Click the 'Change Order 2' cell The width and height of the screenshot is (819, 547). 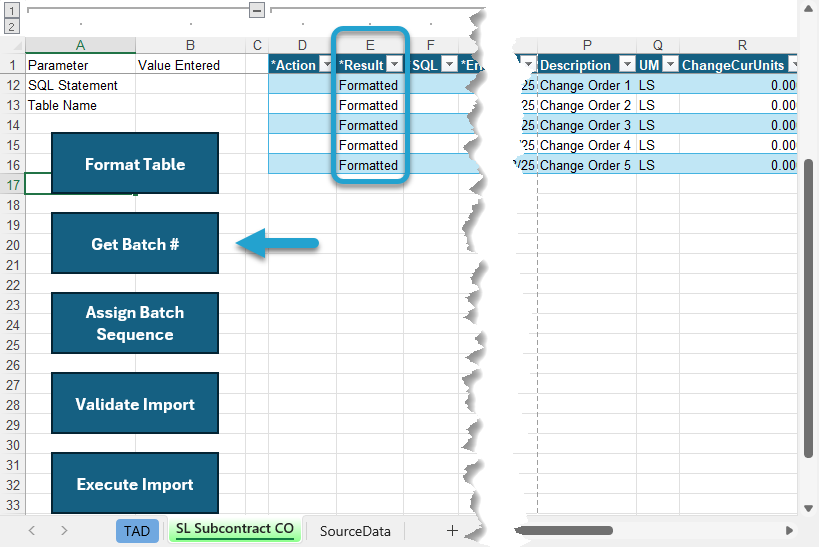(x=587, y=105)
